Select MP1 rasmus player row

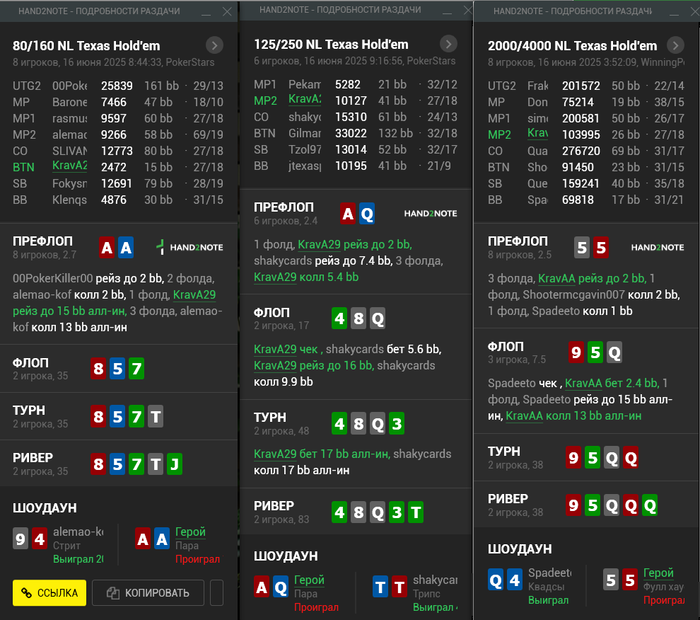coord(118,118)
